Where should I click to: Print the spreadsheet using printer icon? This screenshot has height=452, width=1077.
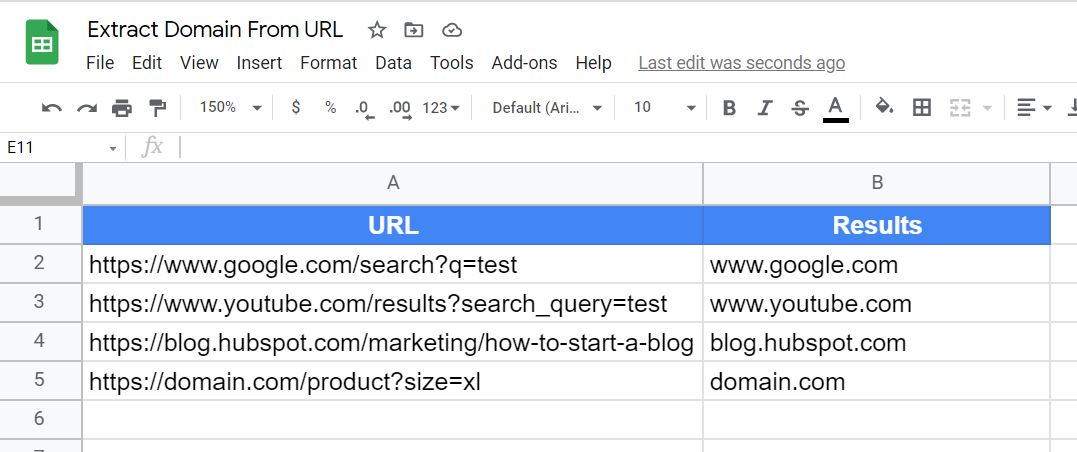click(122, 108)
